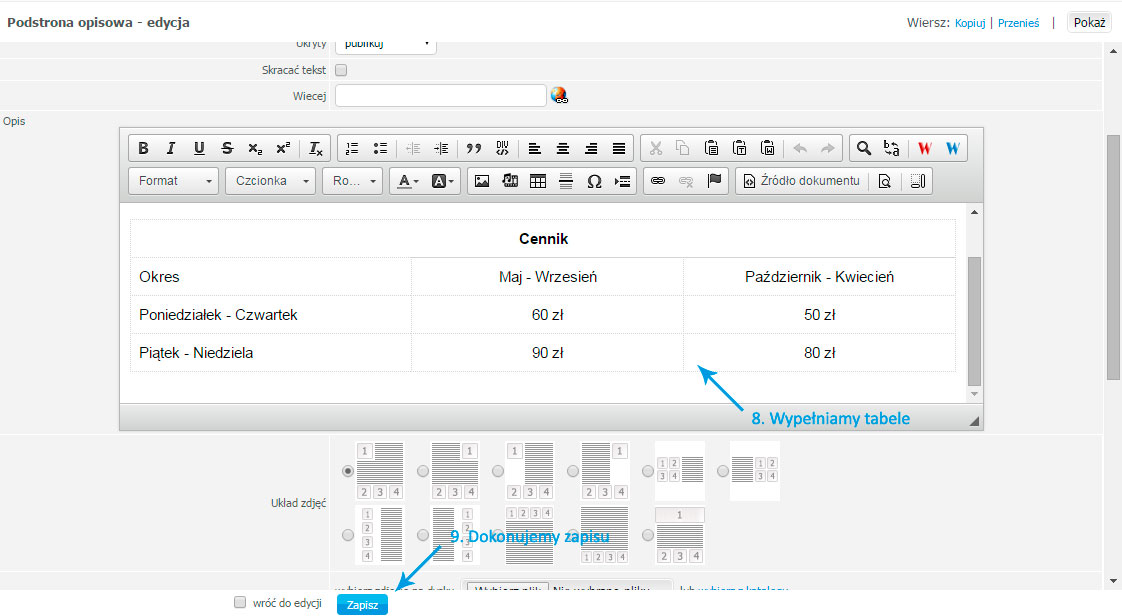Select photo layout with image 1 top-left
The height and width of the screenshot is (616, 1122).
point(348,471)
